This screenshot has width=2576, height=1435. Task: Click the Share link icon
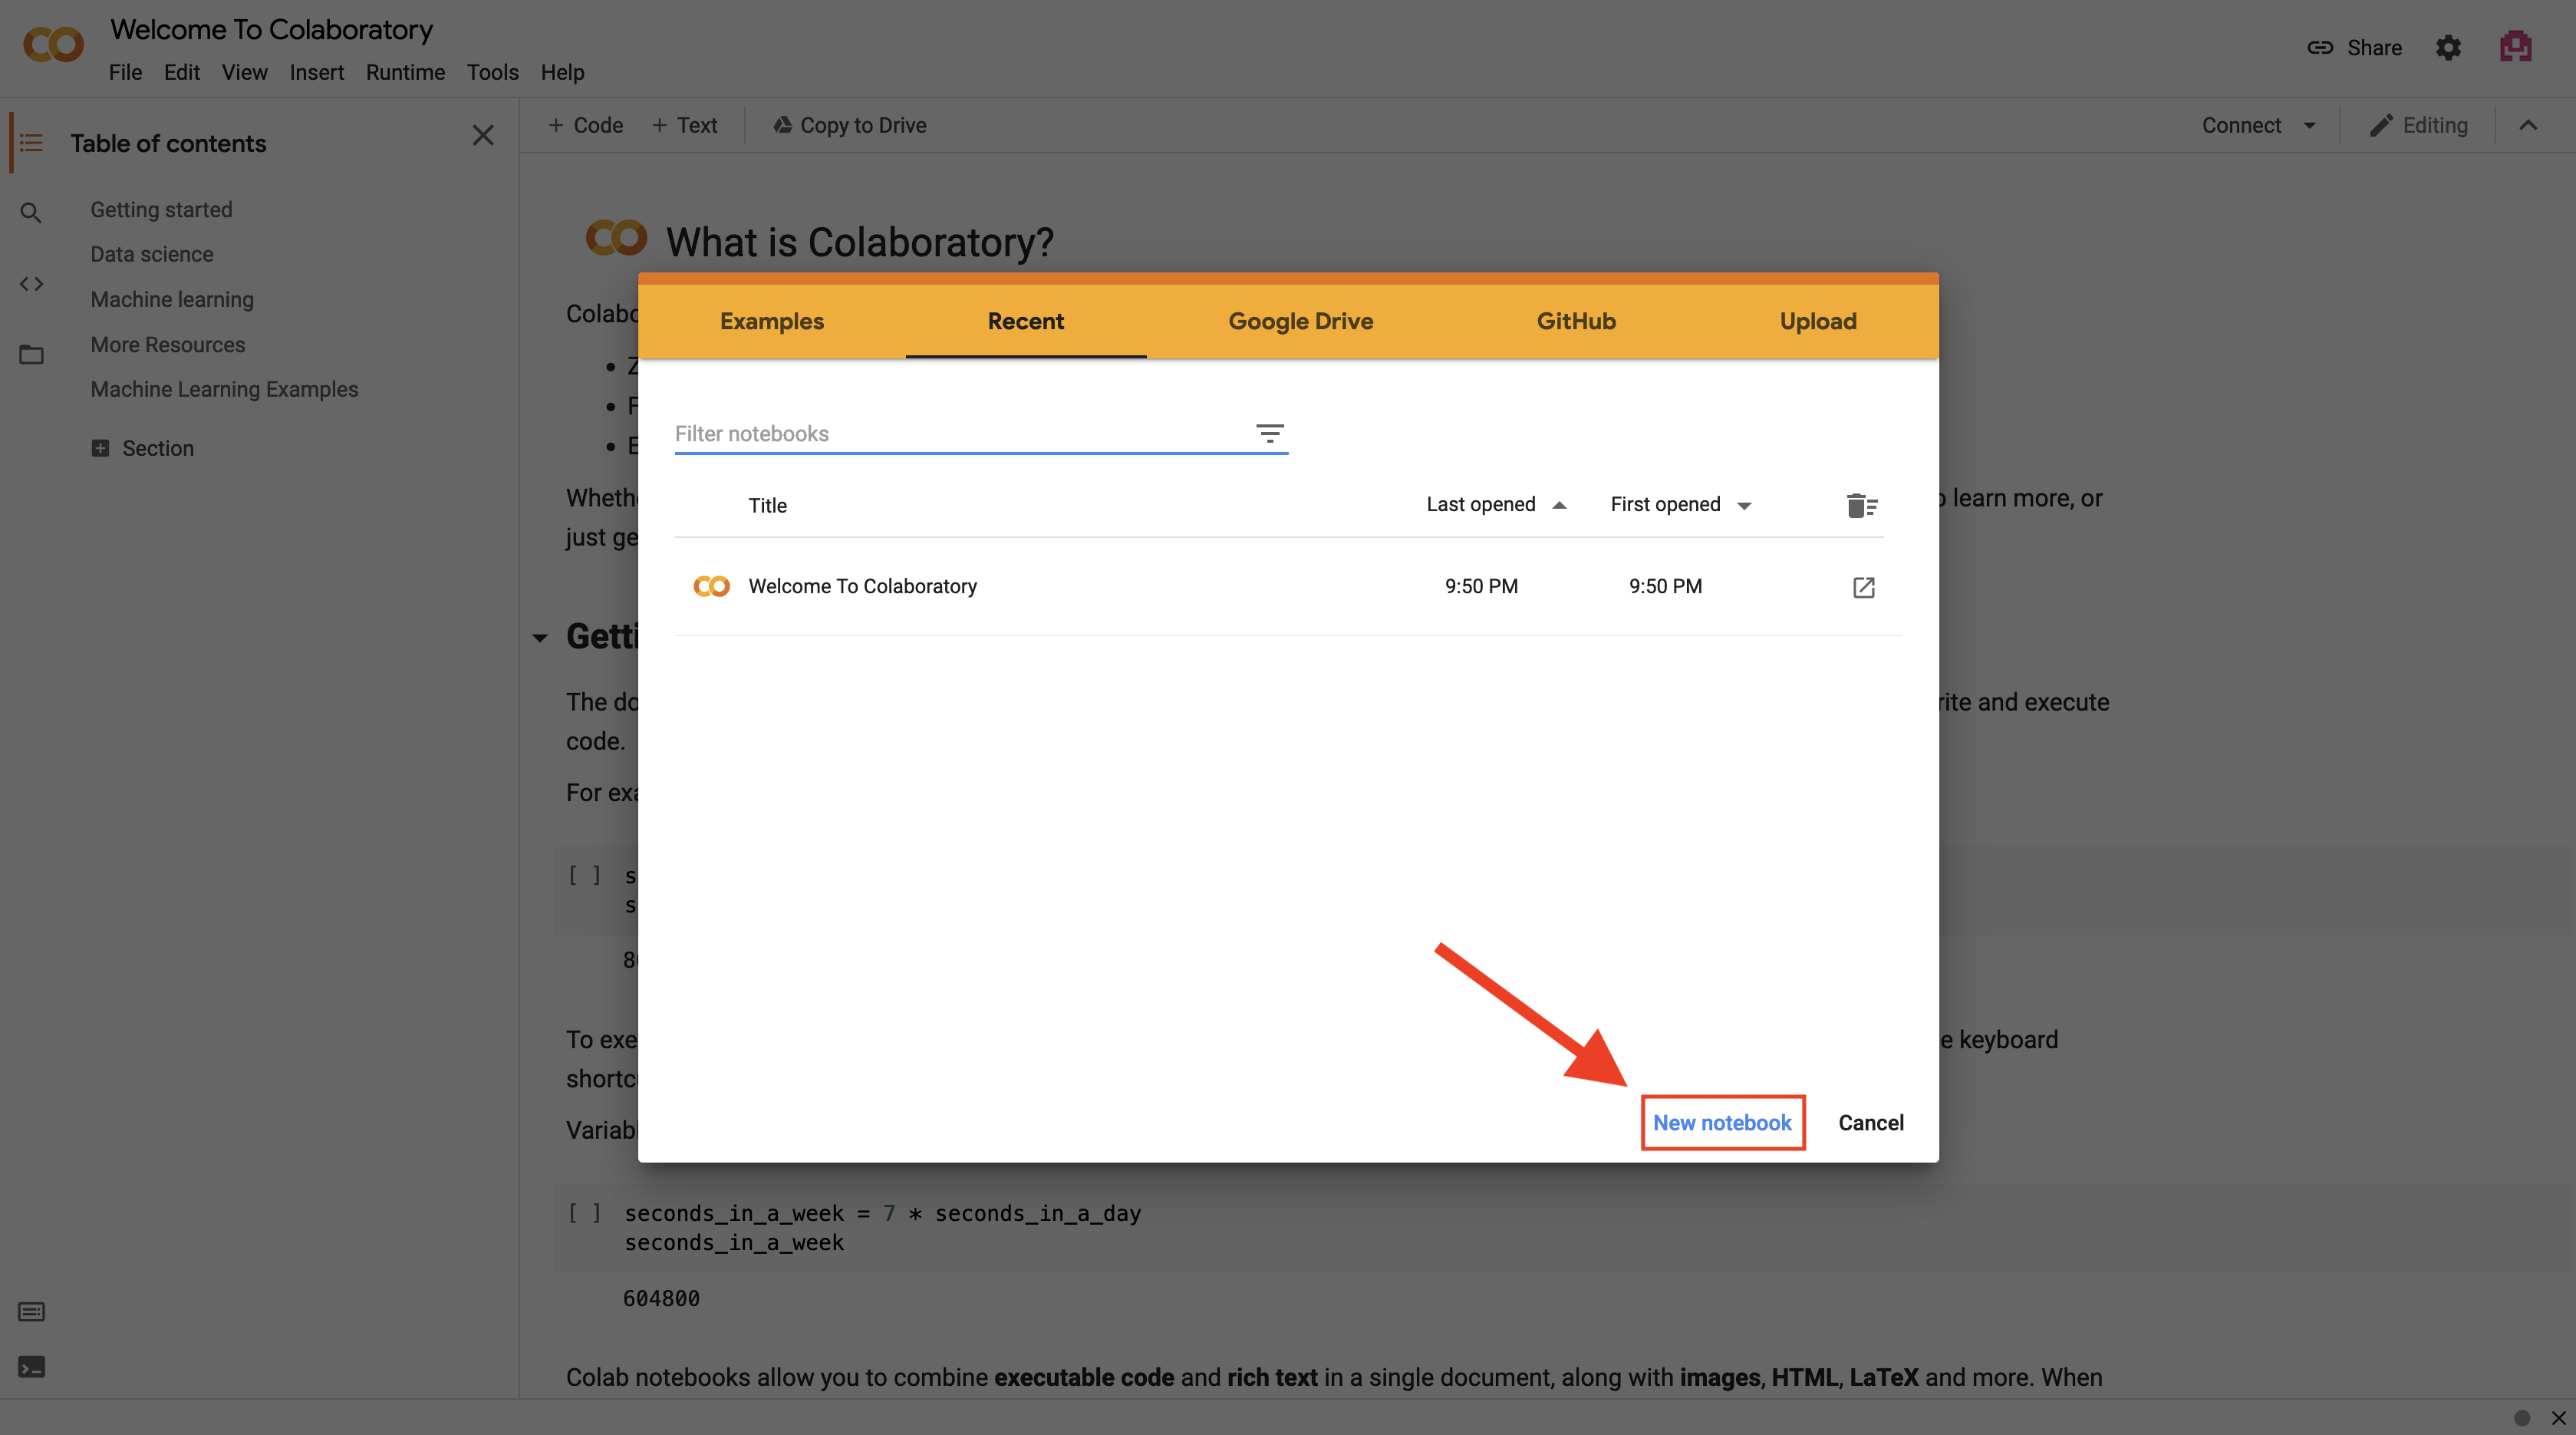(2320, 47)
